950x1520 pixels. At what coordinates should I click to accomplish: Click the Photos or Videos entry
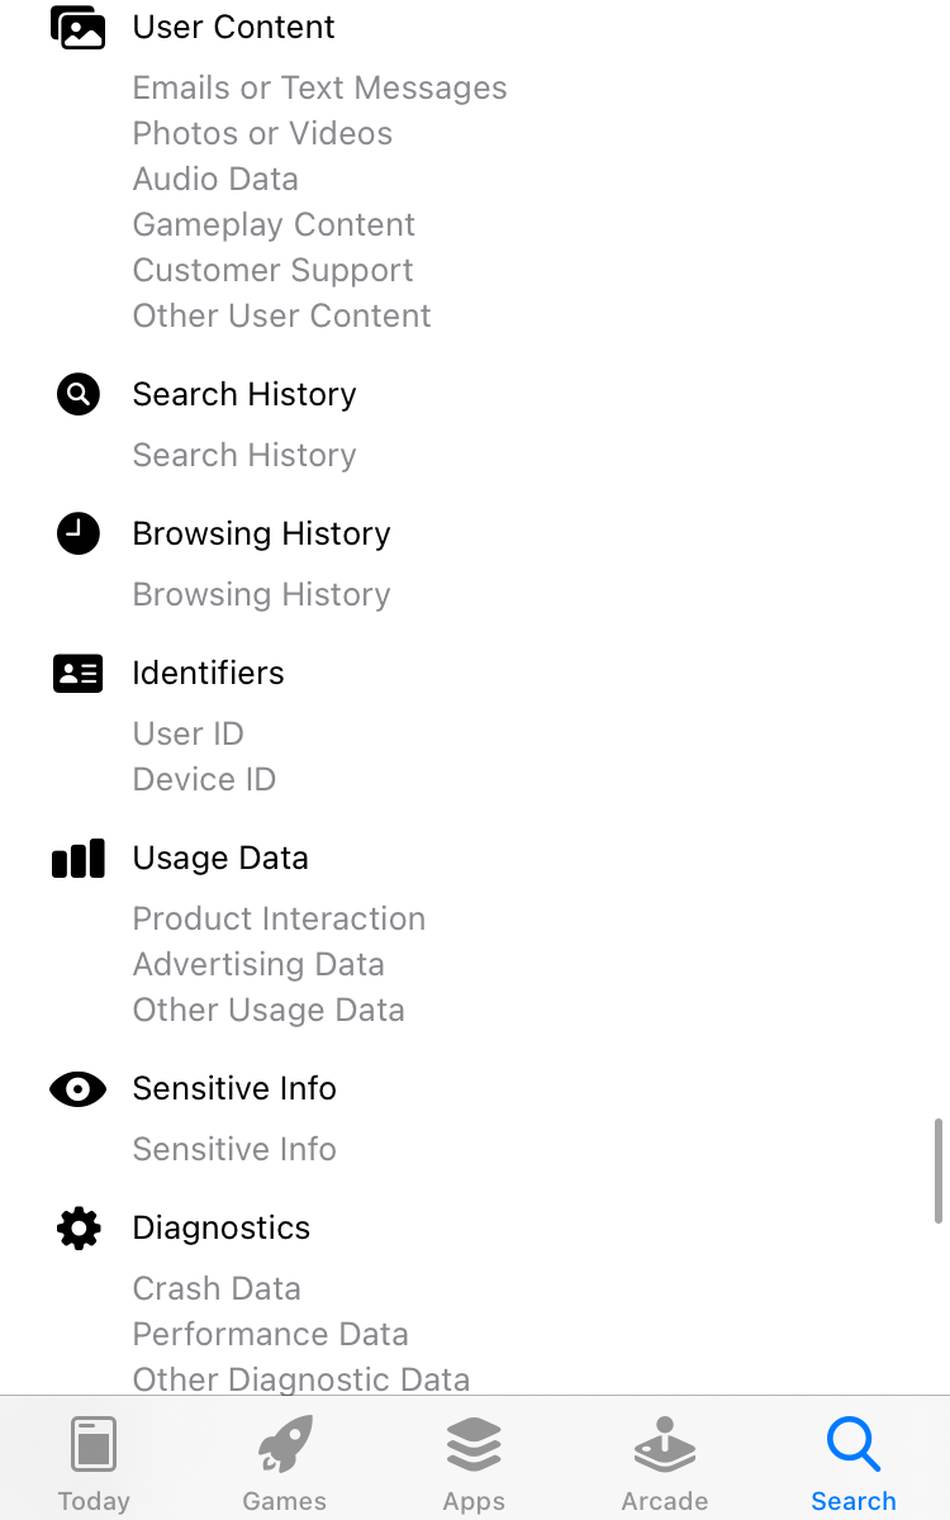point(262,133)
